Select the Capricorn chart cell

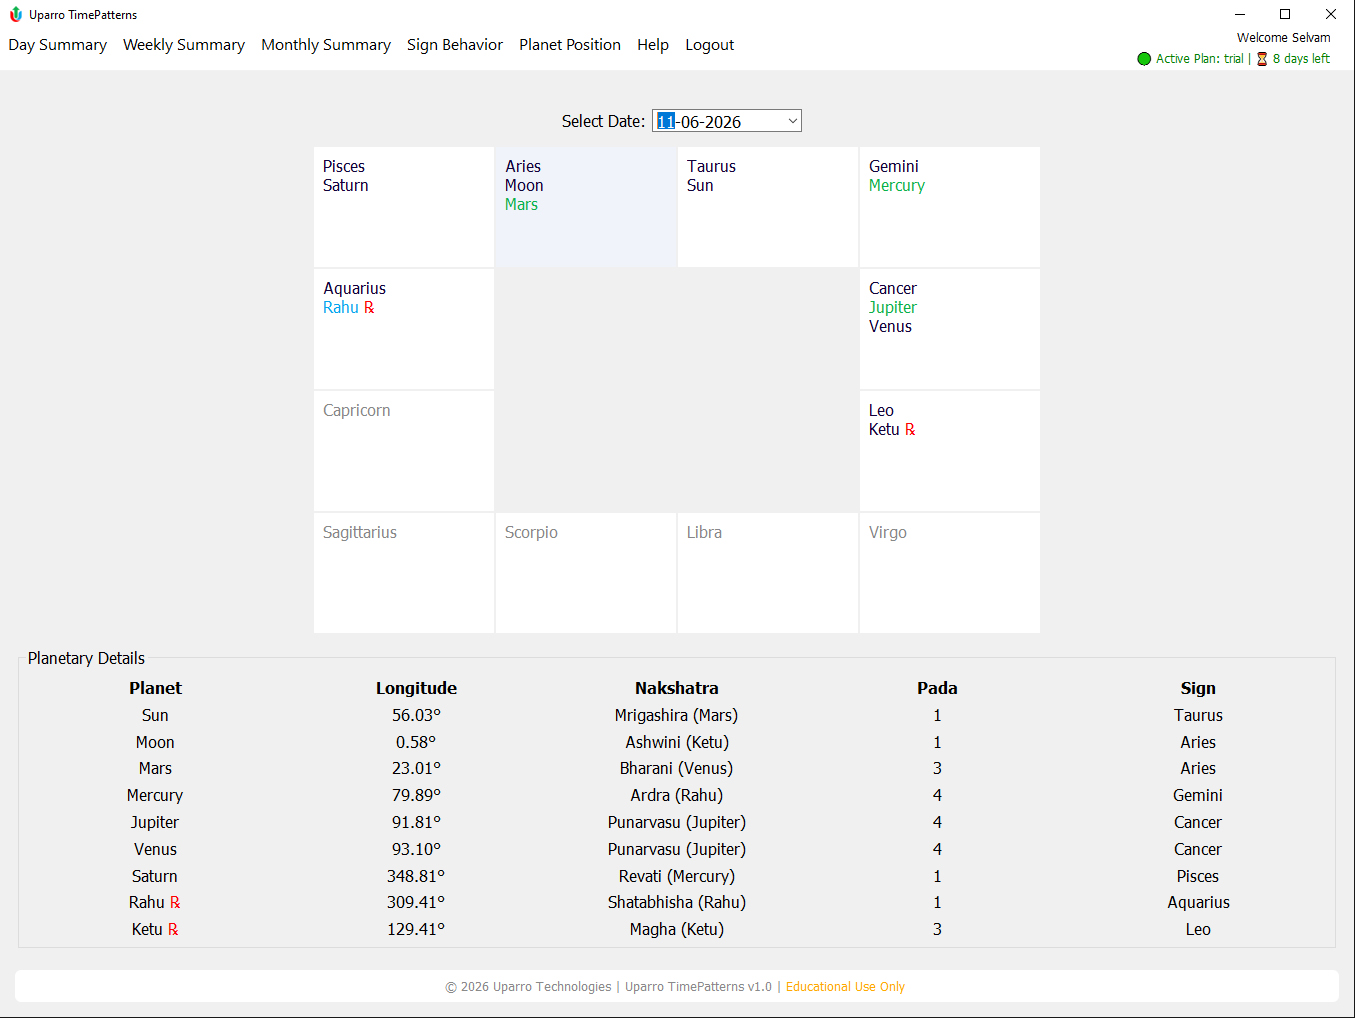(404, 451)
